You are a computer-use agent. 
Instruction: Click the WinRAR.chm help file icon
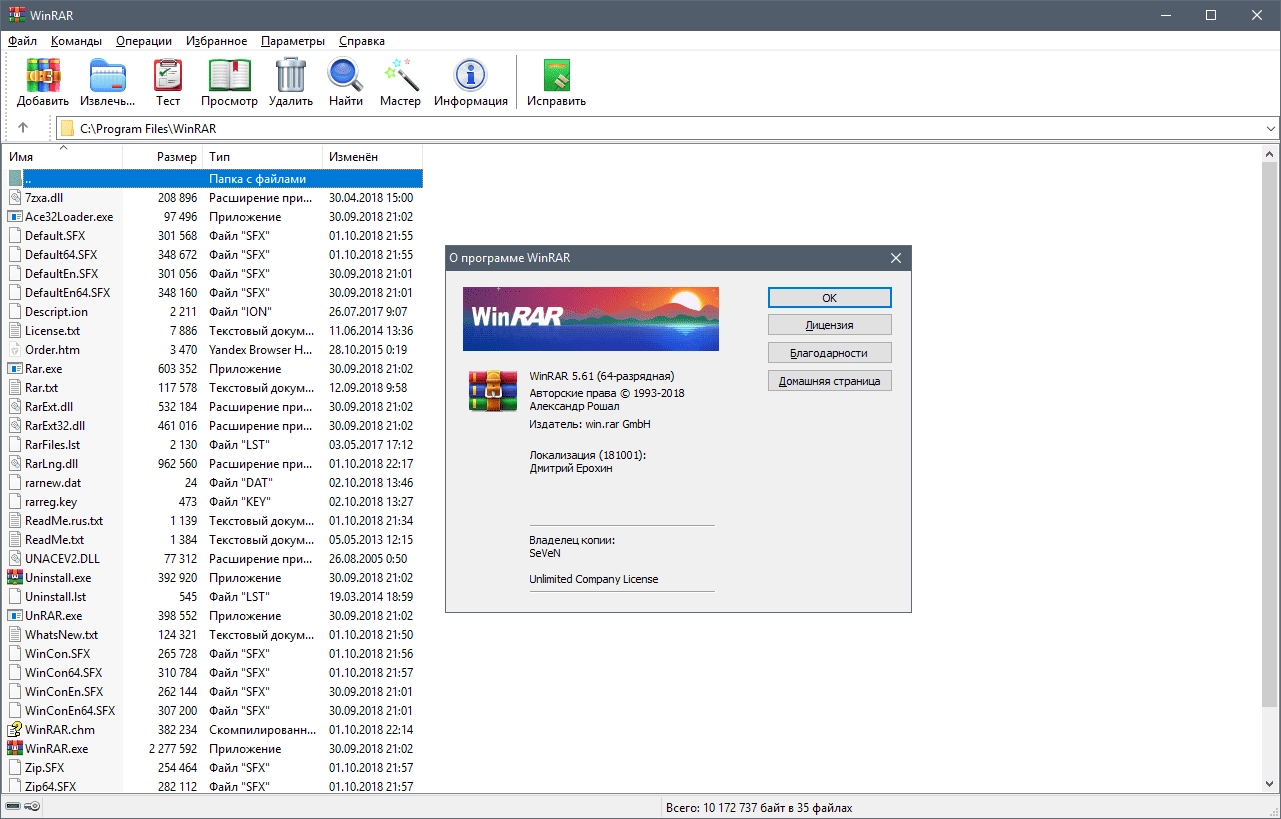pos(15,729)
